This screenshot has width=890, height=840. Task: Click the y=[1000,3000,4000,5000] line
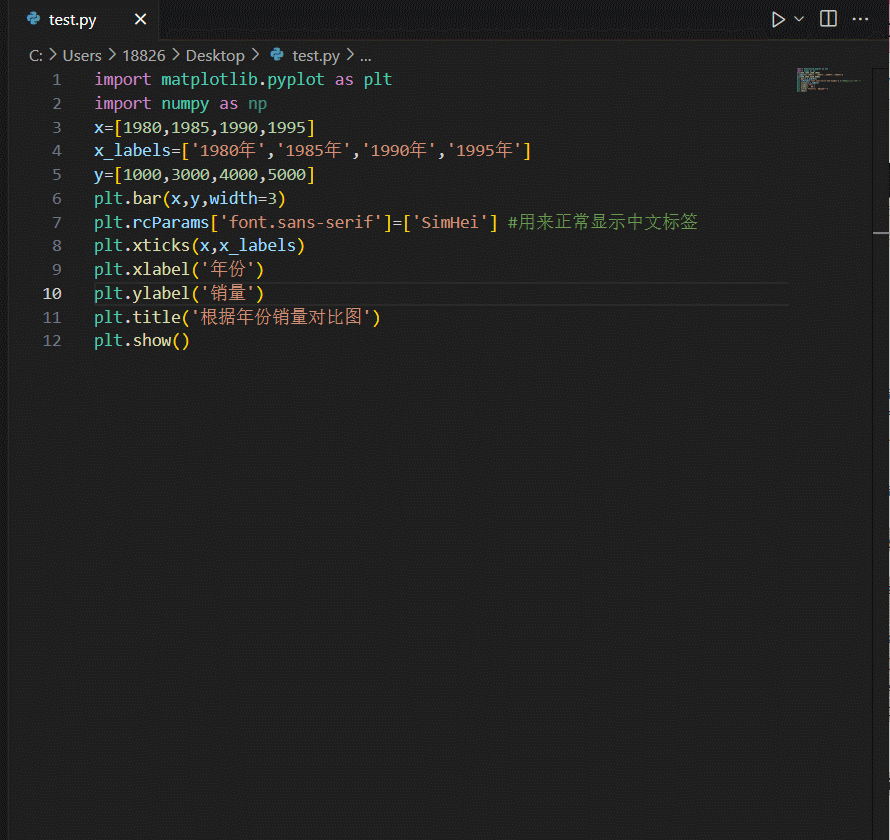click(x=204, y=175)
